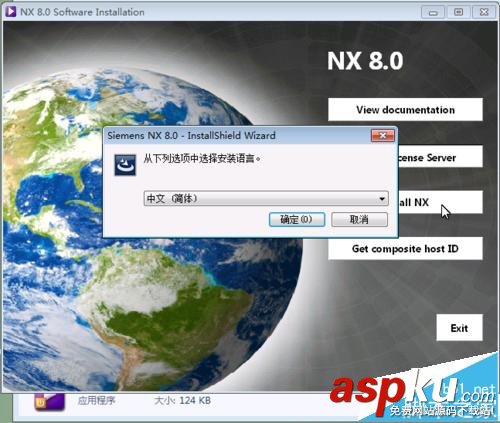Maximize the NX 8.0 Software Installation window
Image resolution: width=500 pixels, height=423 pixels.
458,13
